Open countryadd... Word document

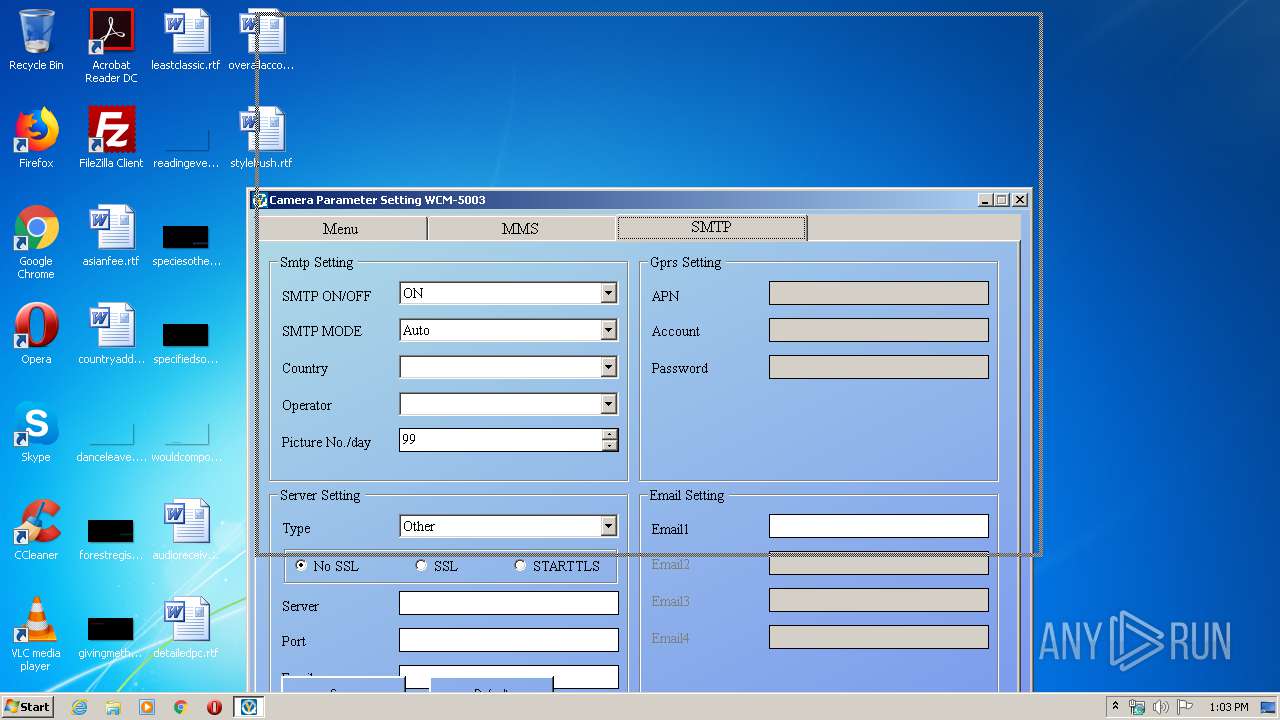point(111,335)
